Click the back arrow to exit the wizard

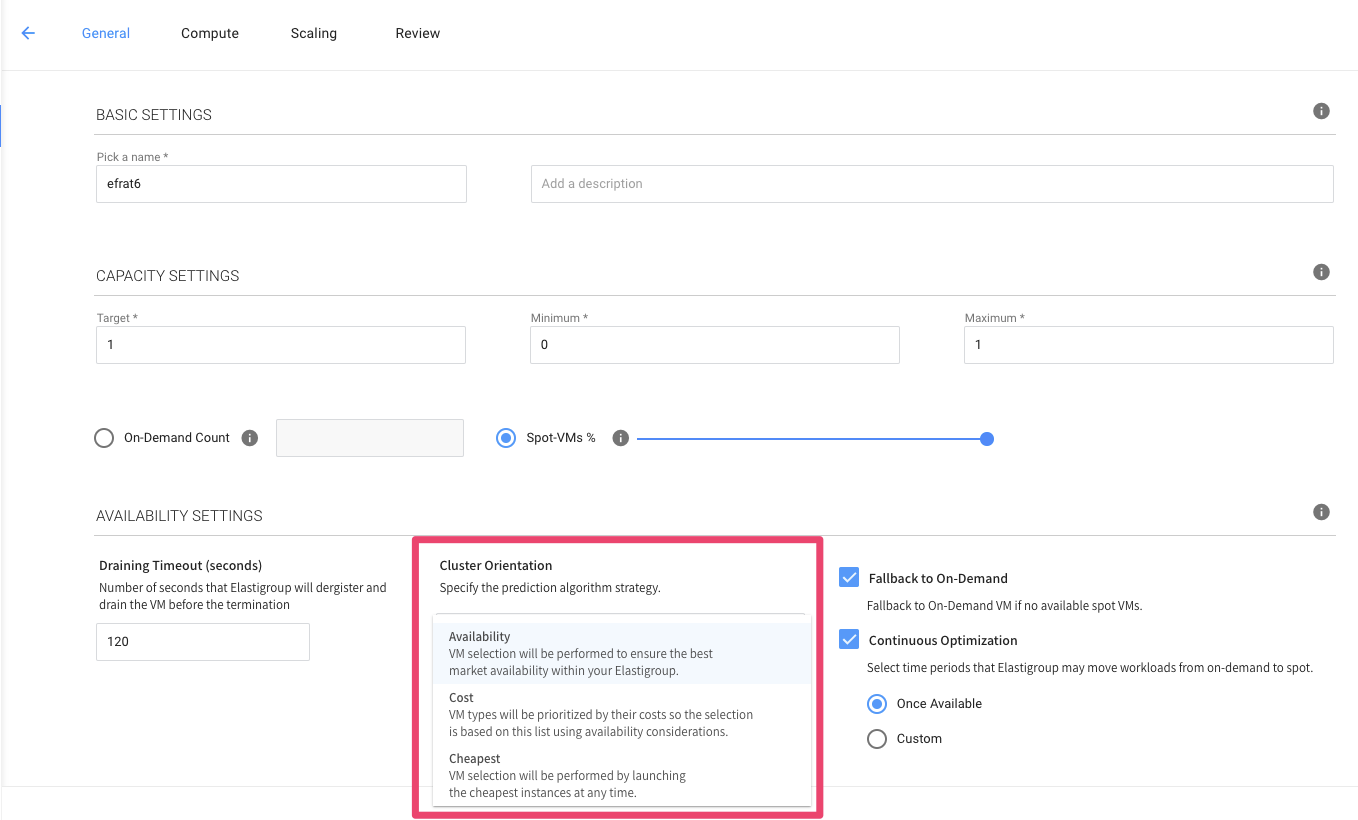[27, 33]
